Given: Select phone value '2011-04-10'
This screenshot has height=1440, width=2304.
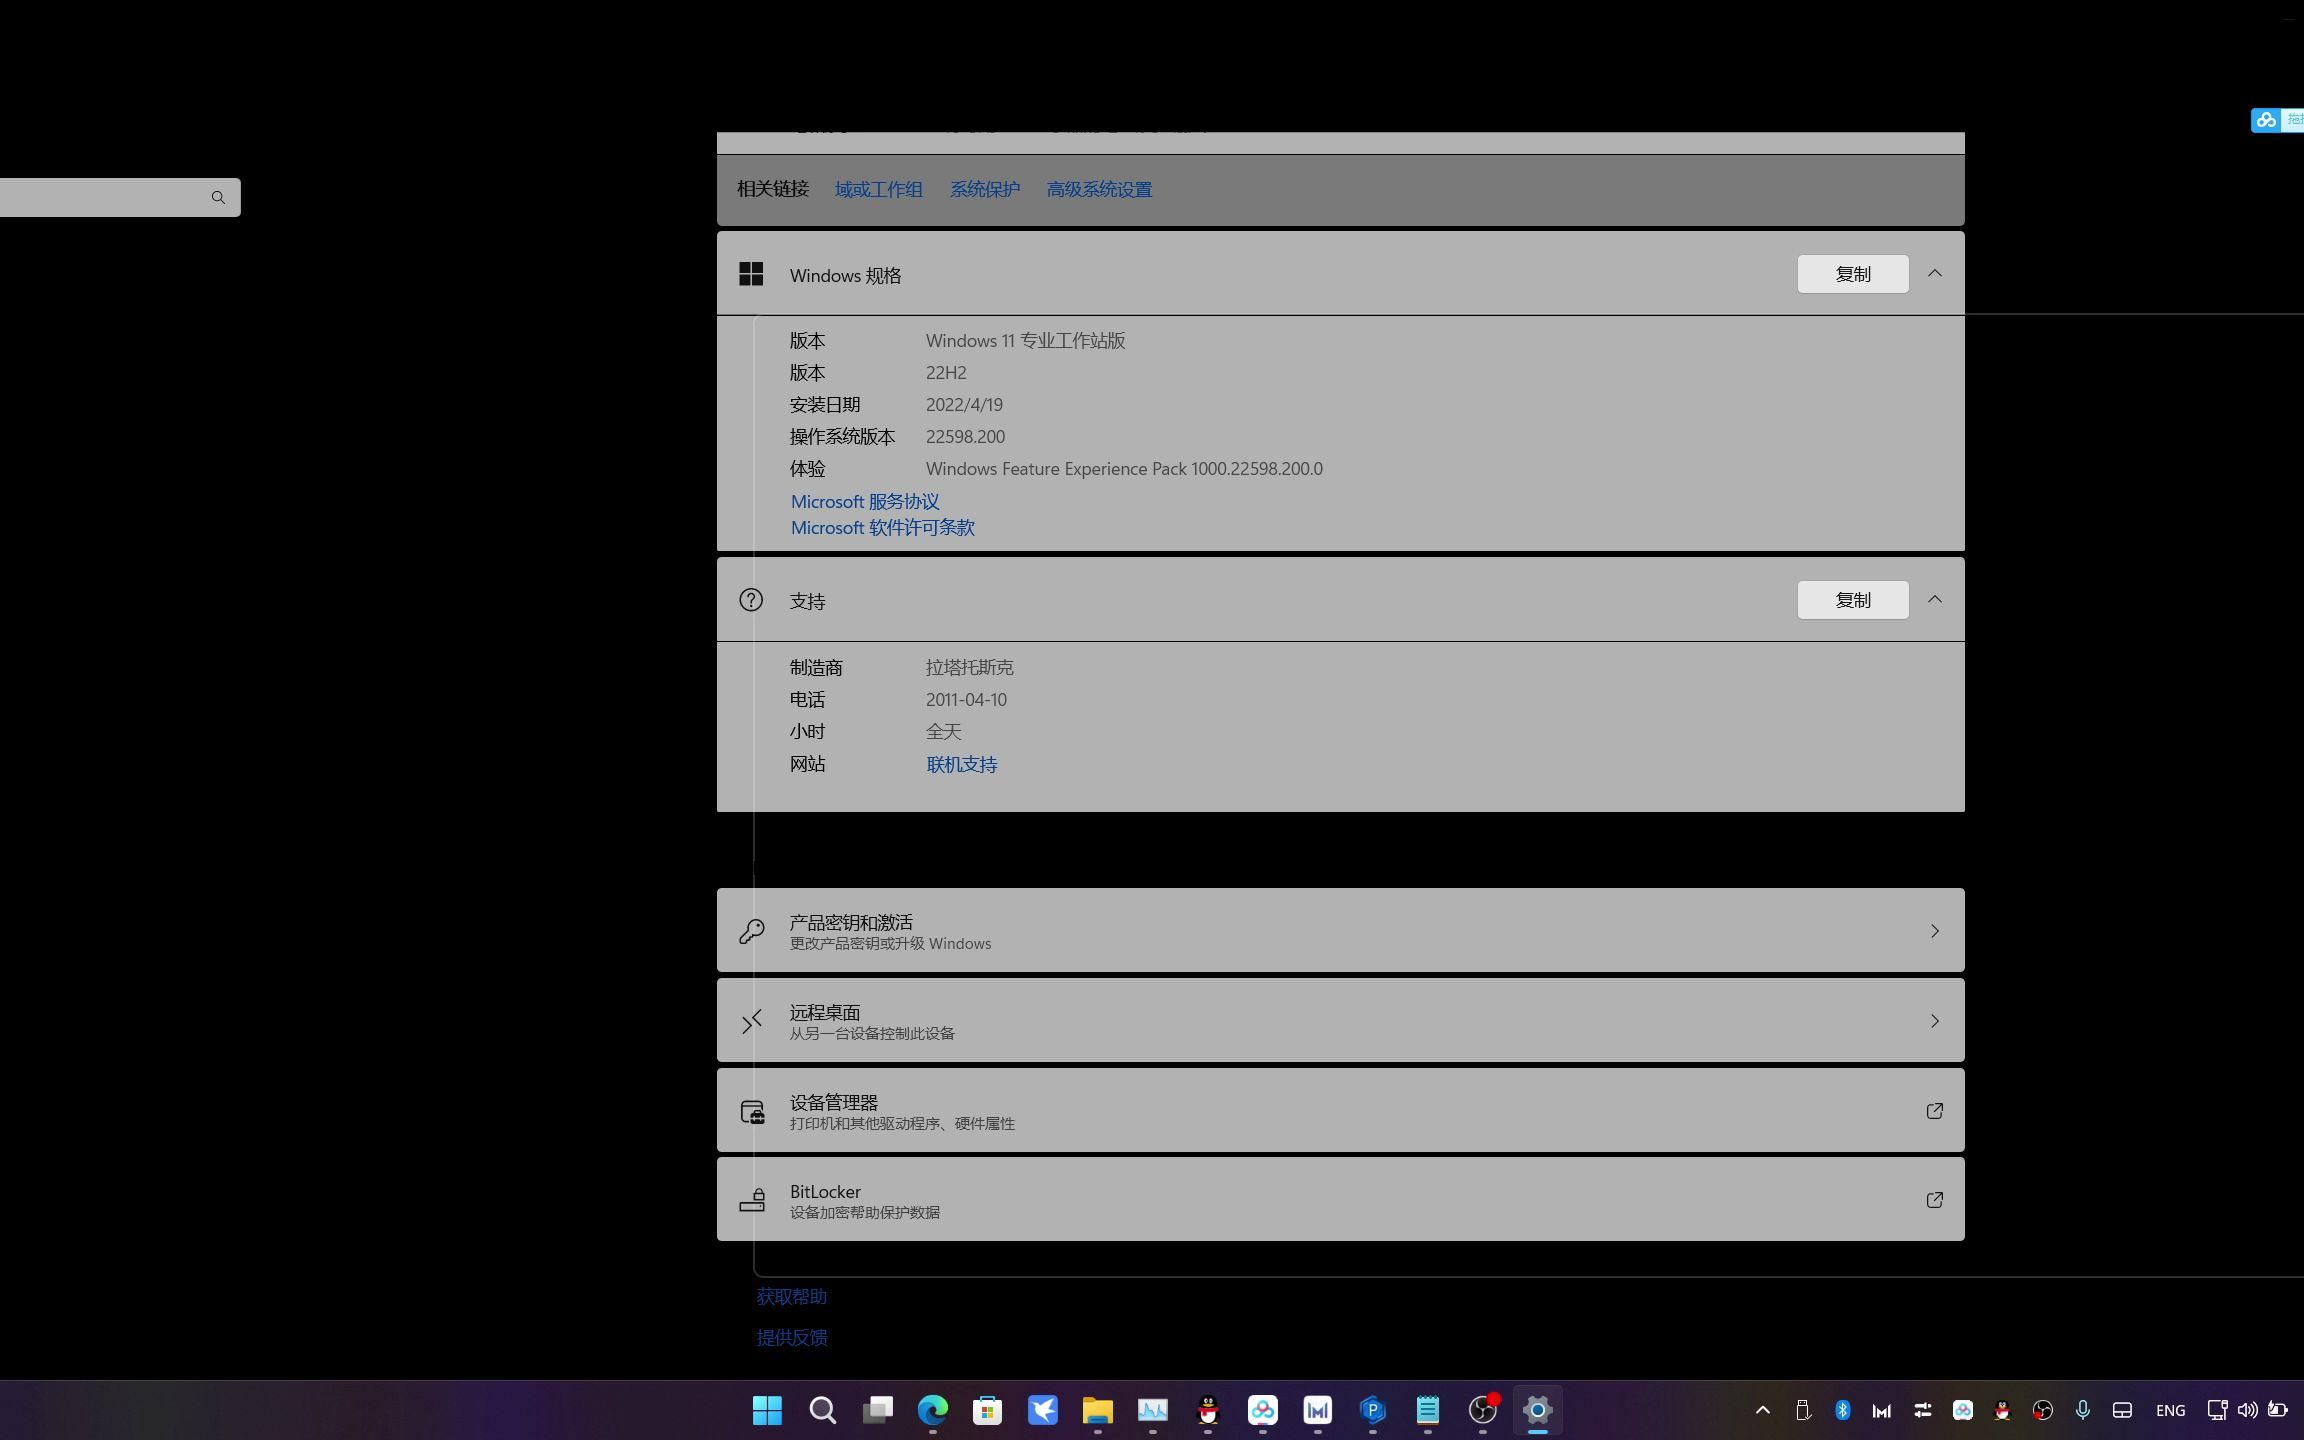Looking at the screenshot, I should pos(966,699).
